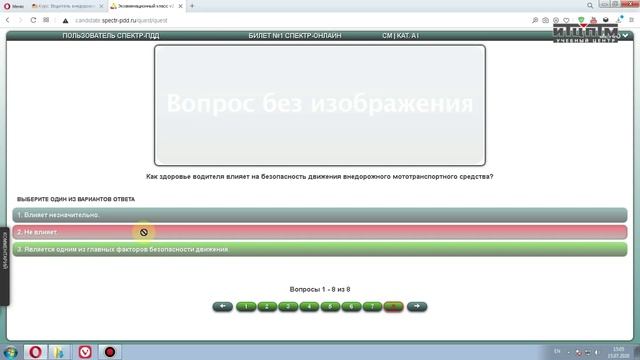Close the first browser tab

[x=101, y=6]
